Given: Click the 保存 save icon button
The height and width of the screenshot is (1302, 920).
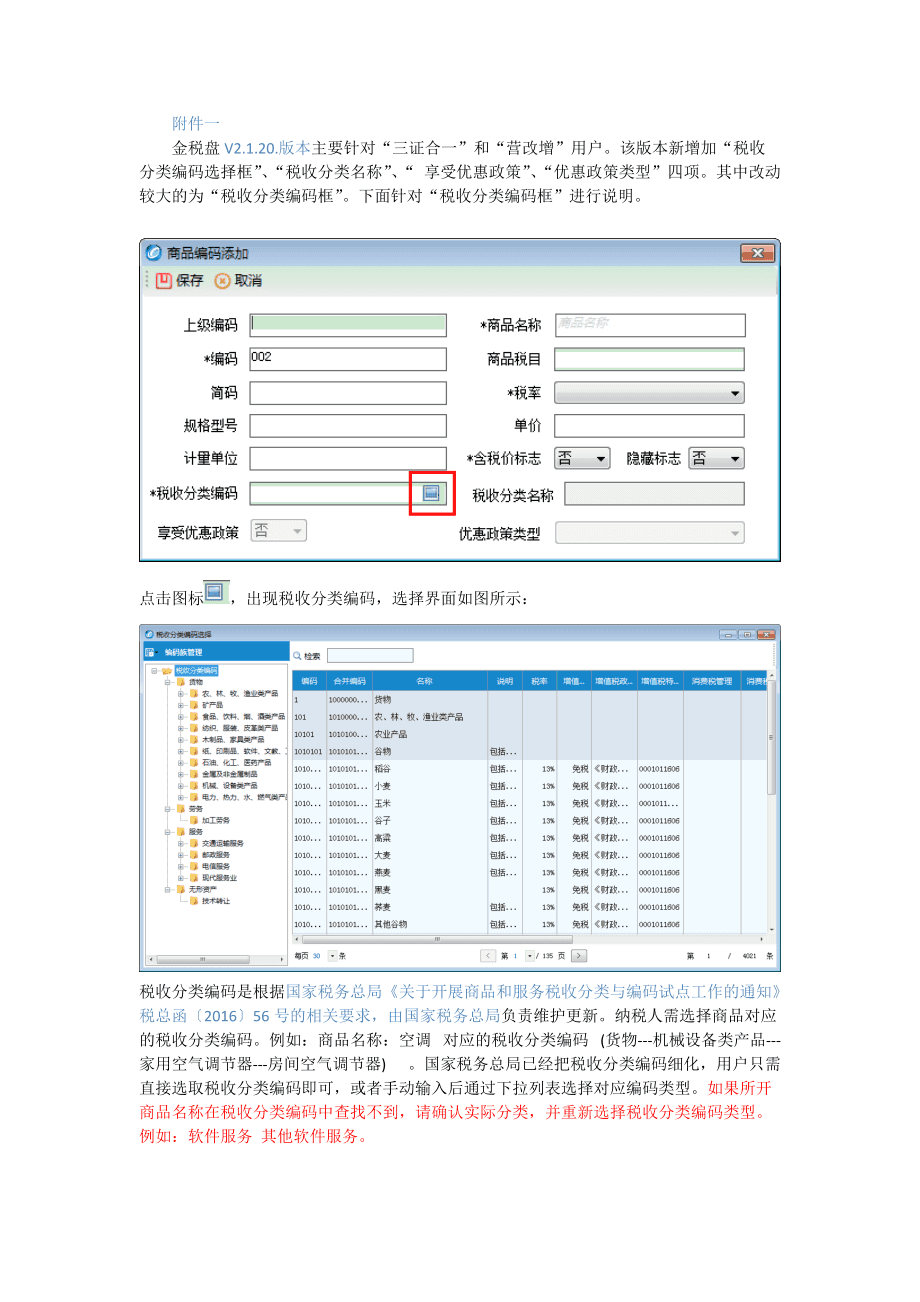Looking at the screenshot, I should 164,281.
